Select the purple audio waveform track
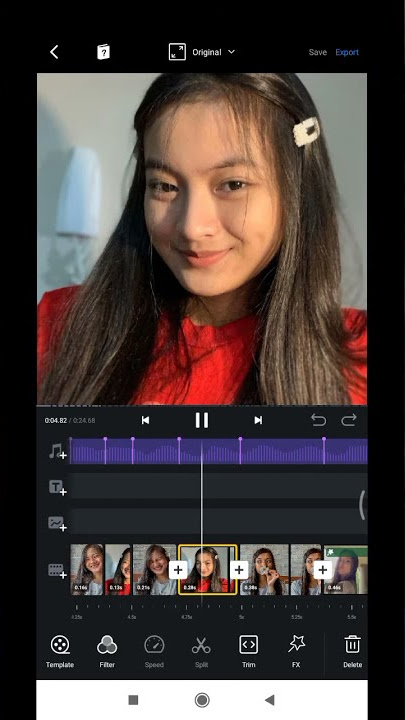 pyautogui.click(x=219, y=451)
